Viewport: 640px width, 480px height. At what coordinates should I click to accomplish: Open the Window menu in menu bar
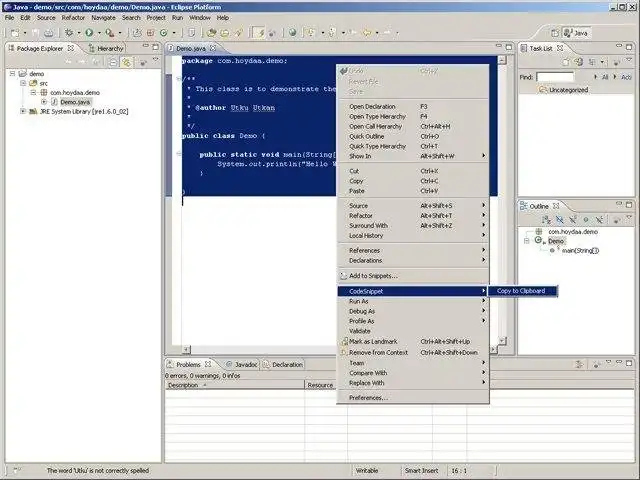point(200,18)
